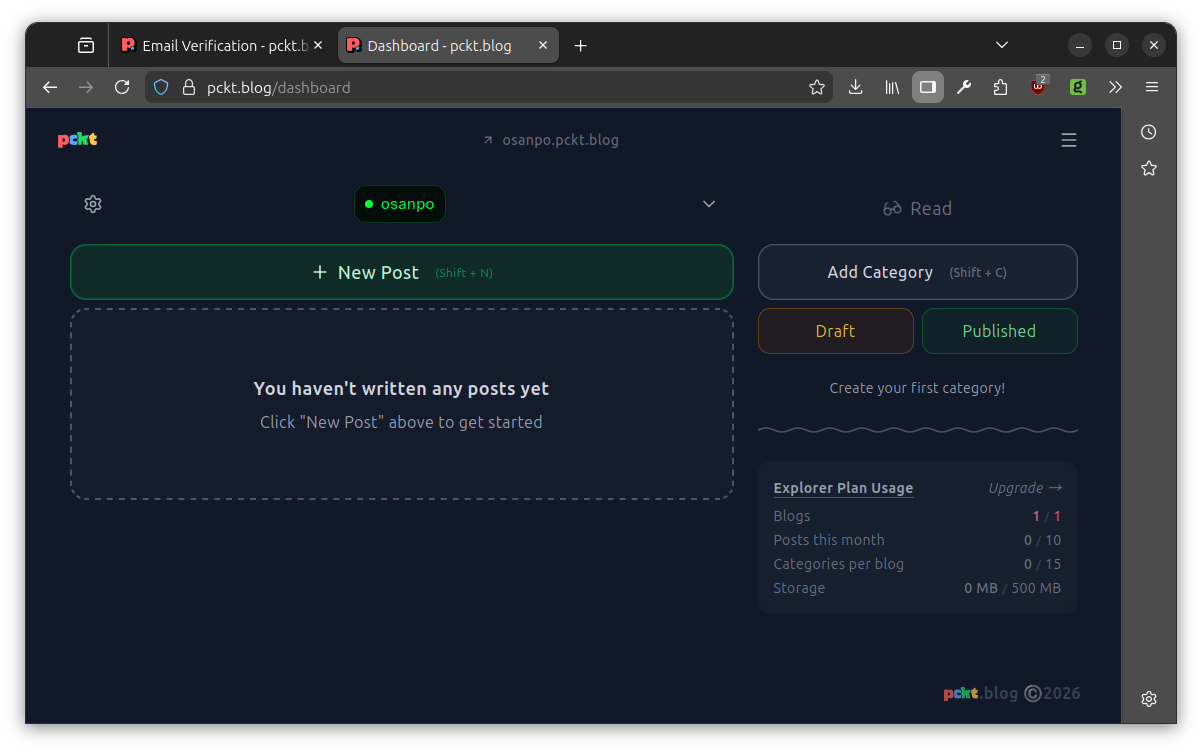Bookmark the page with the address bar star
The image size is (1202, 752).
tap(817, 87)
